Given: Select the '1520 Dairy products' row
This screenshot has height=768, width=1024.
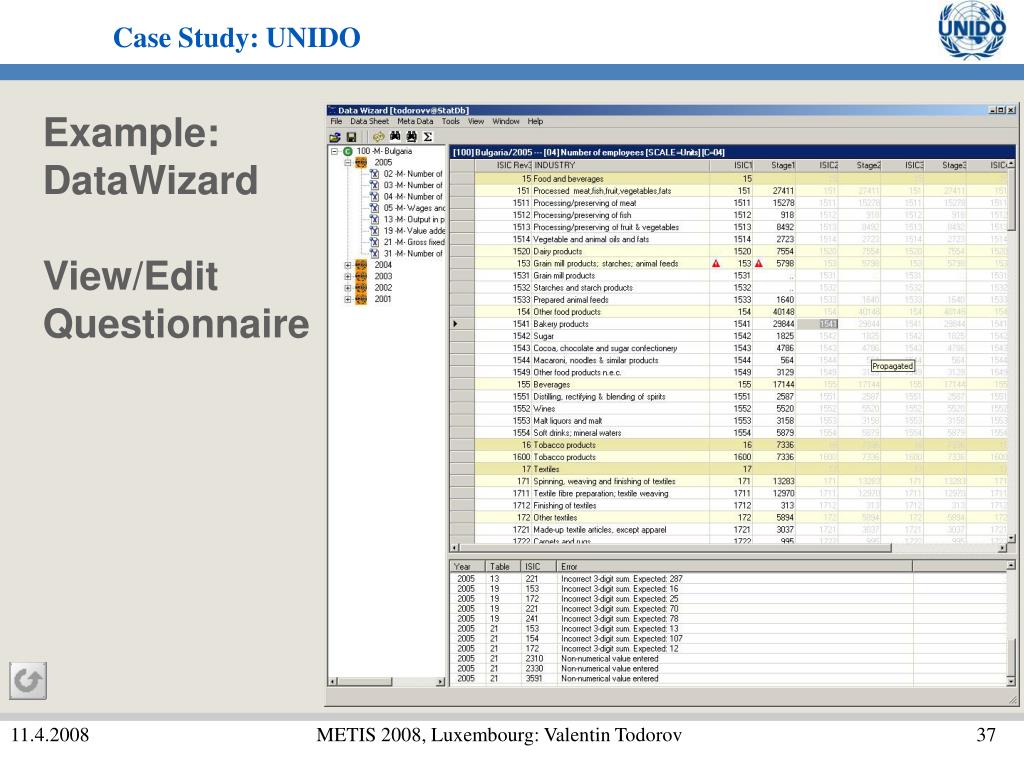Looking at the screenshot, I should point(731,251).
